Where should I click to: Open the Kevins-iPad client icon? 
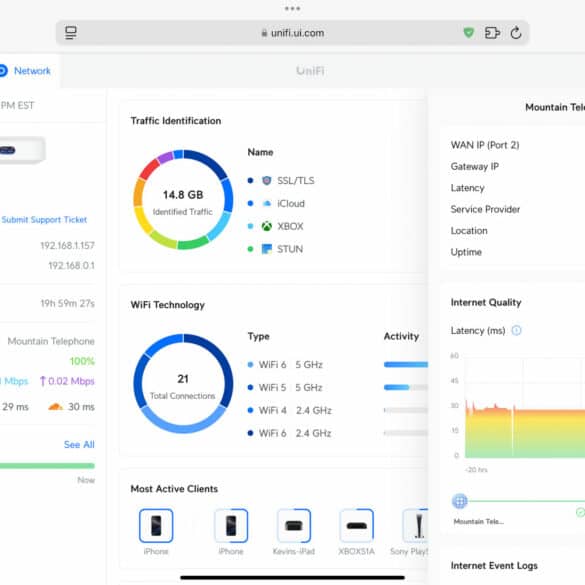(x=294, y=525)
